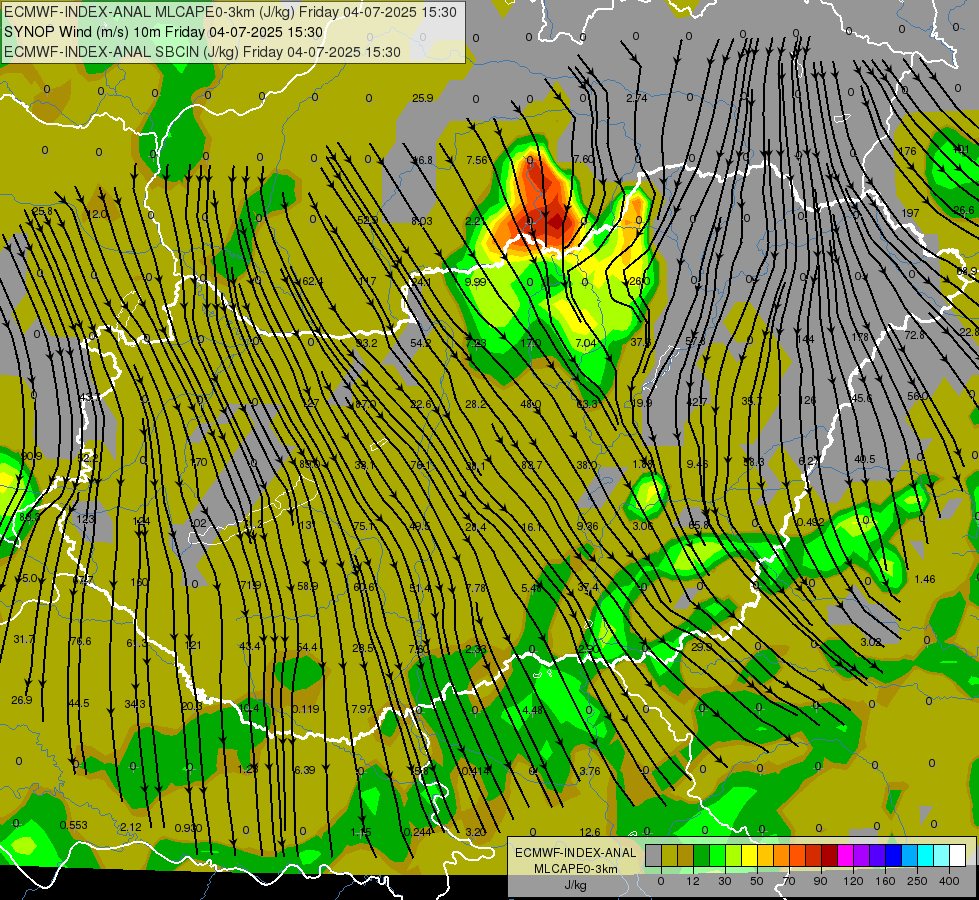This screenshot has width=979, height=900.
Task: Choose the orange legend swatch before 70
Action: (782, 855)
